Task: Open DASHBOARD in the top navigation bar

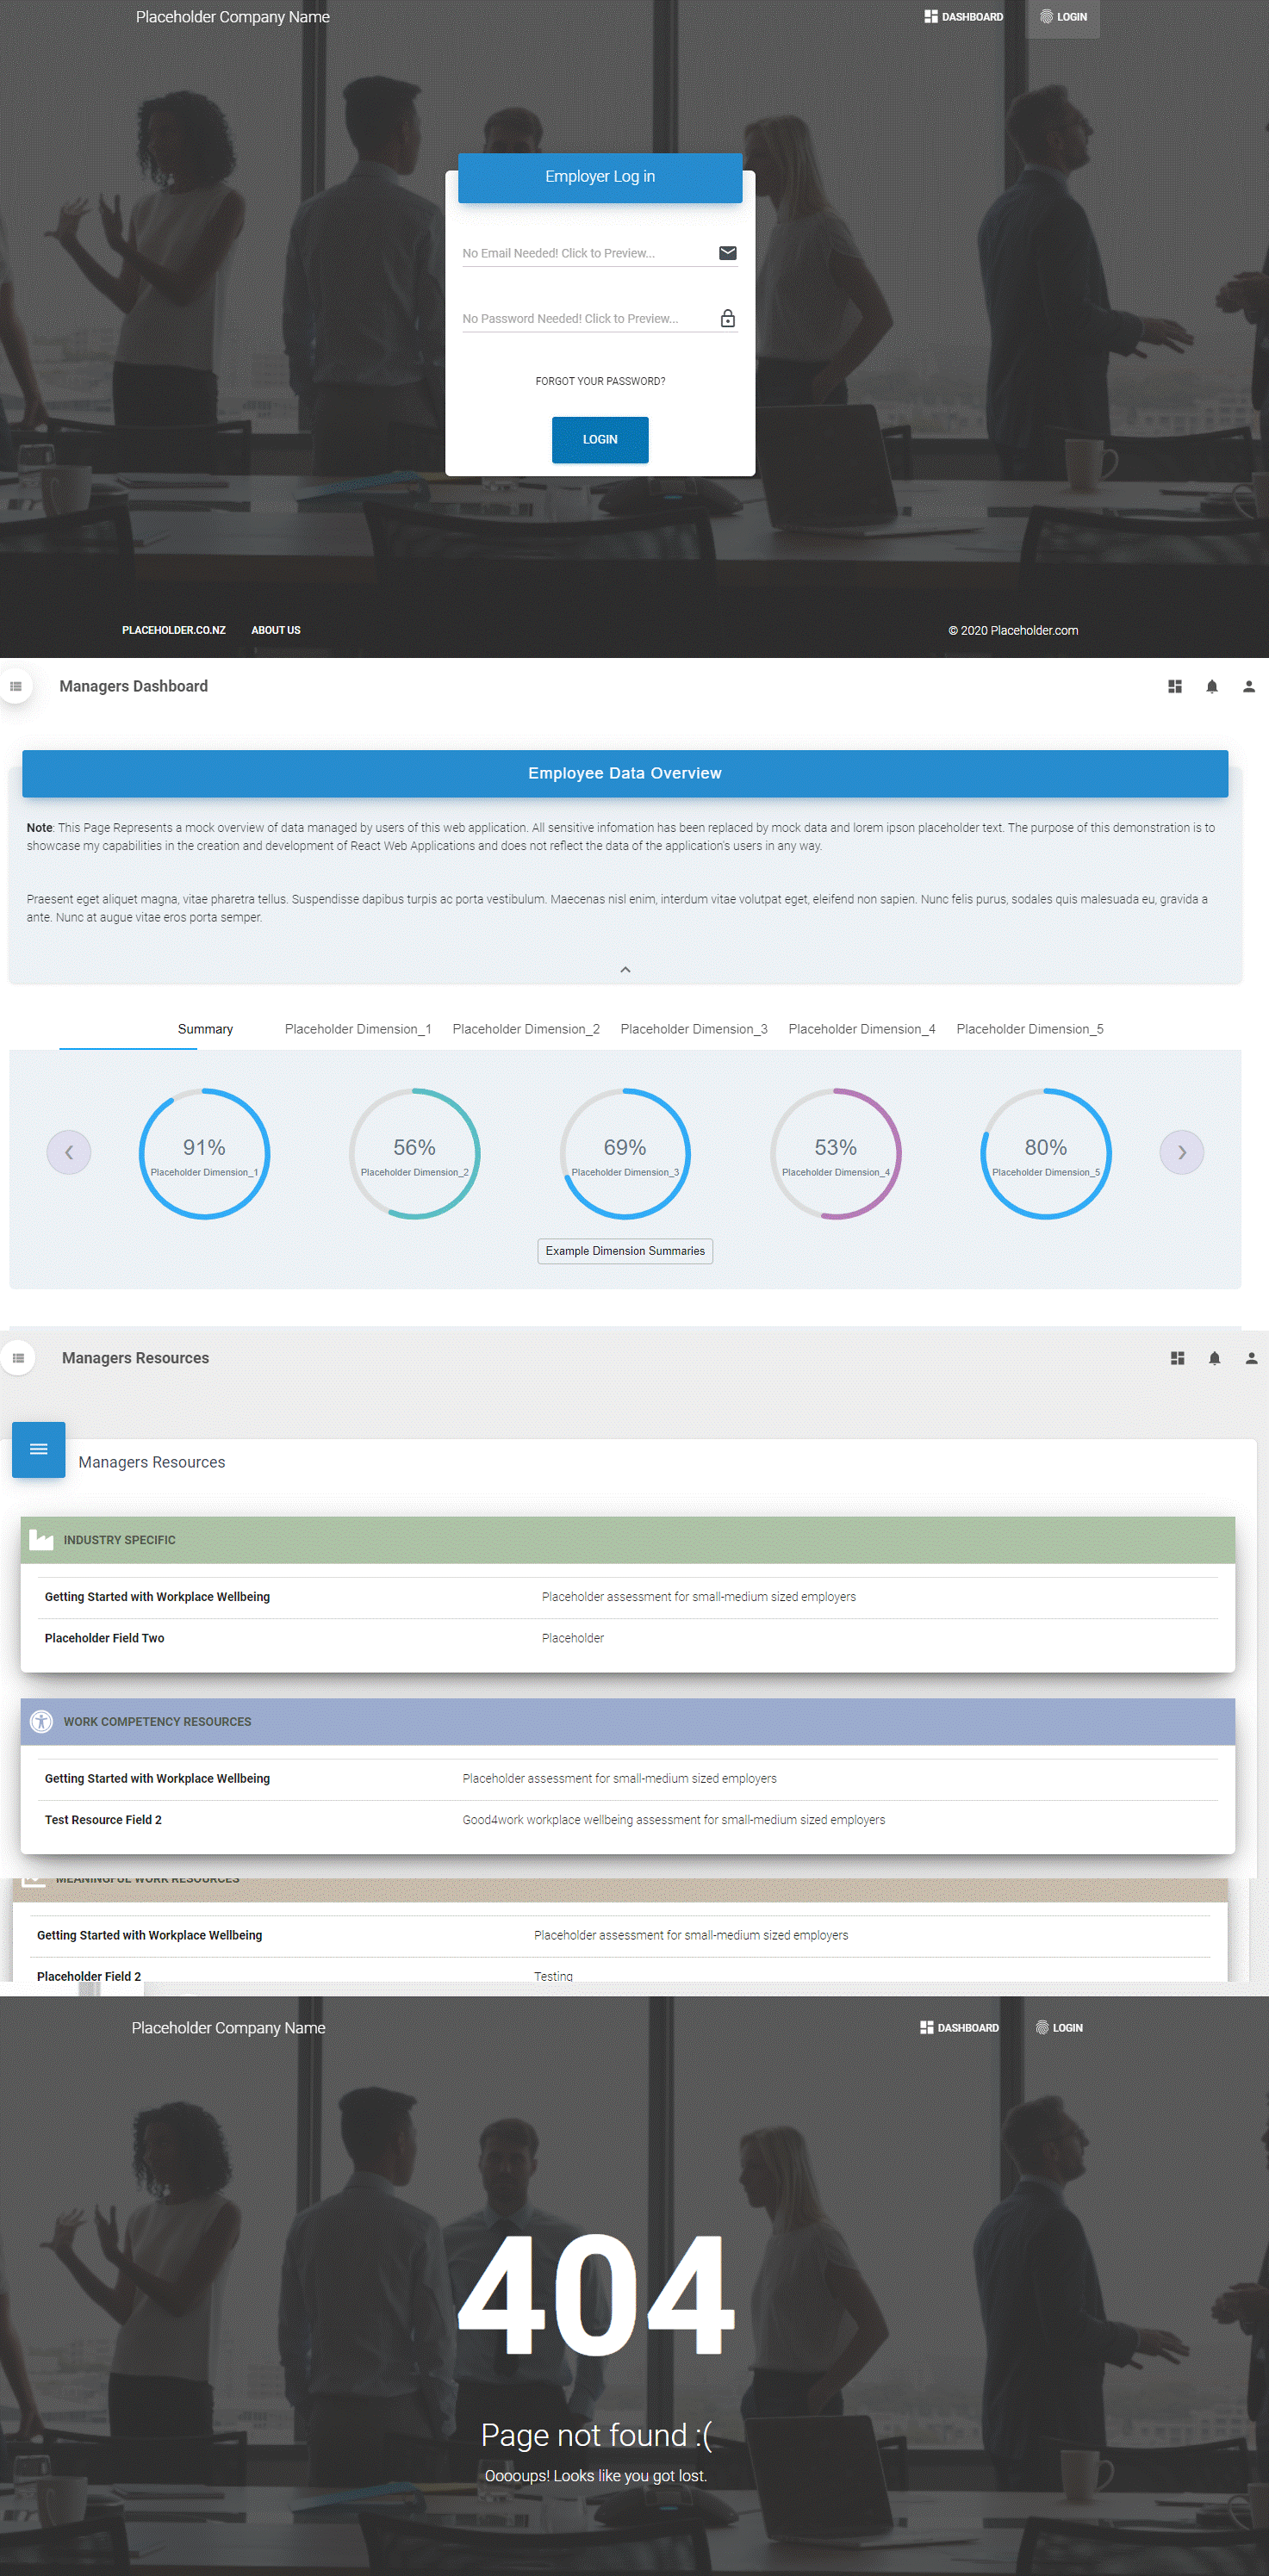Action: tap(963, 17)
